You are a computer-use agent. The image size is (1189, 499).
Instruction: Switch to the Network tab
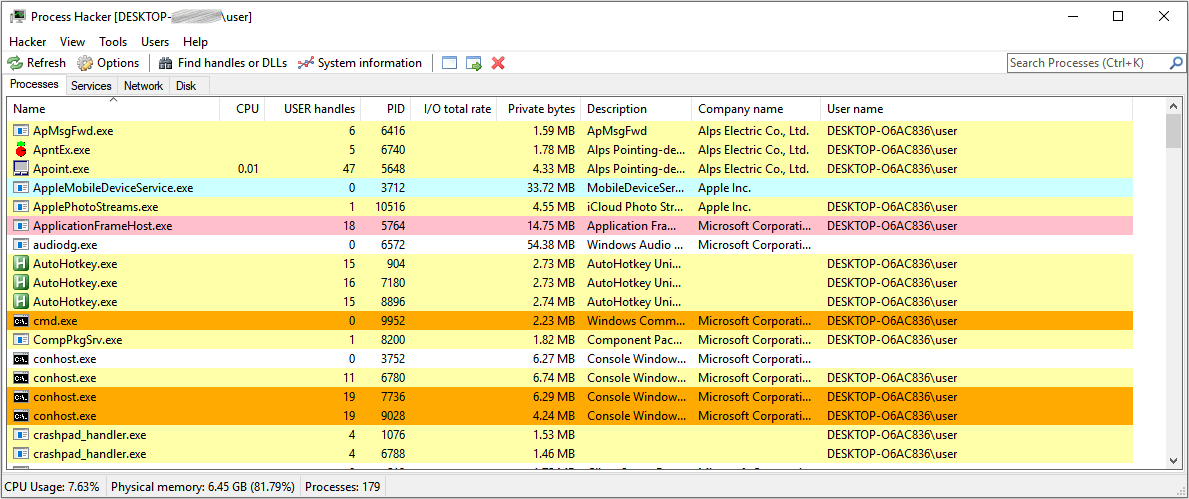143,86
